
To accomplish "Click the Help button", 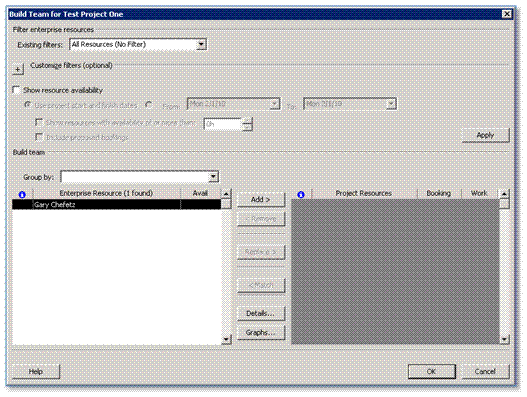I will [x=36, y=371].
